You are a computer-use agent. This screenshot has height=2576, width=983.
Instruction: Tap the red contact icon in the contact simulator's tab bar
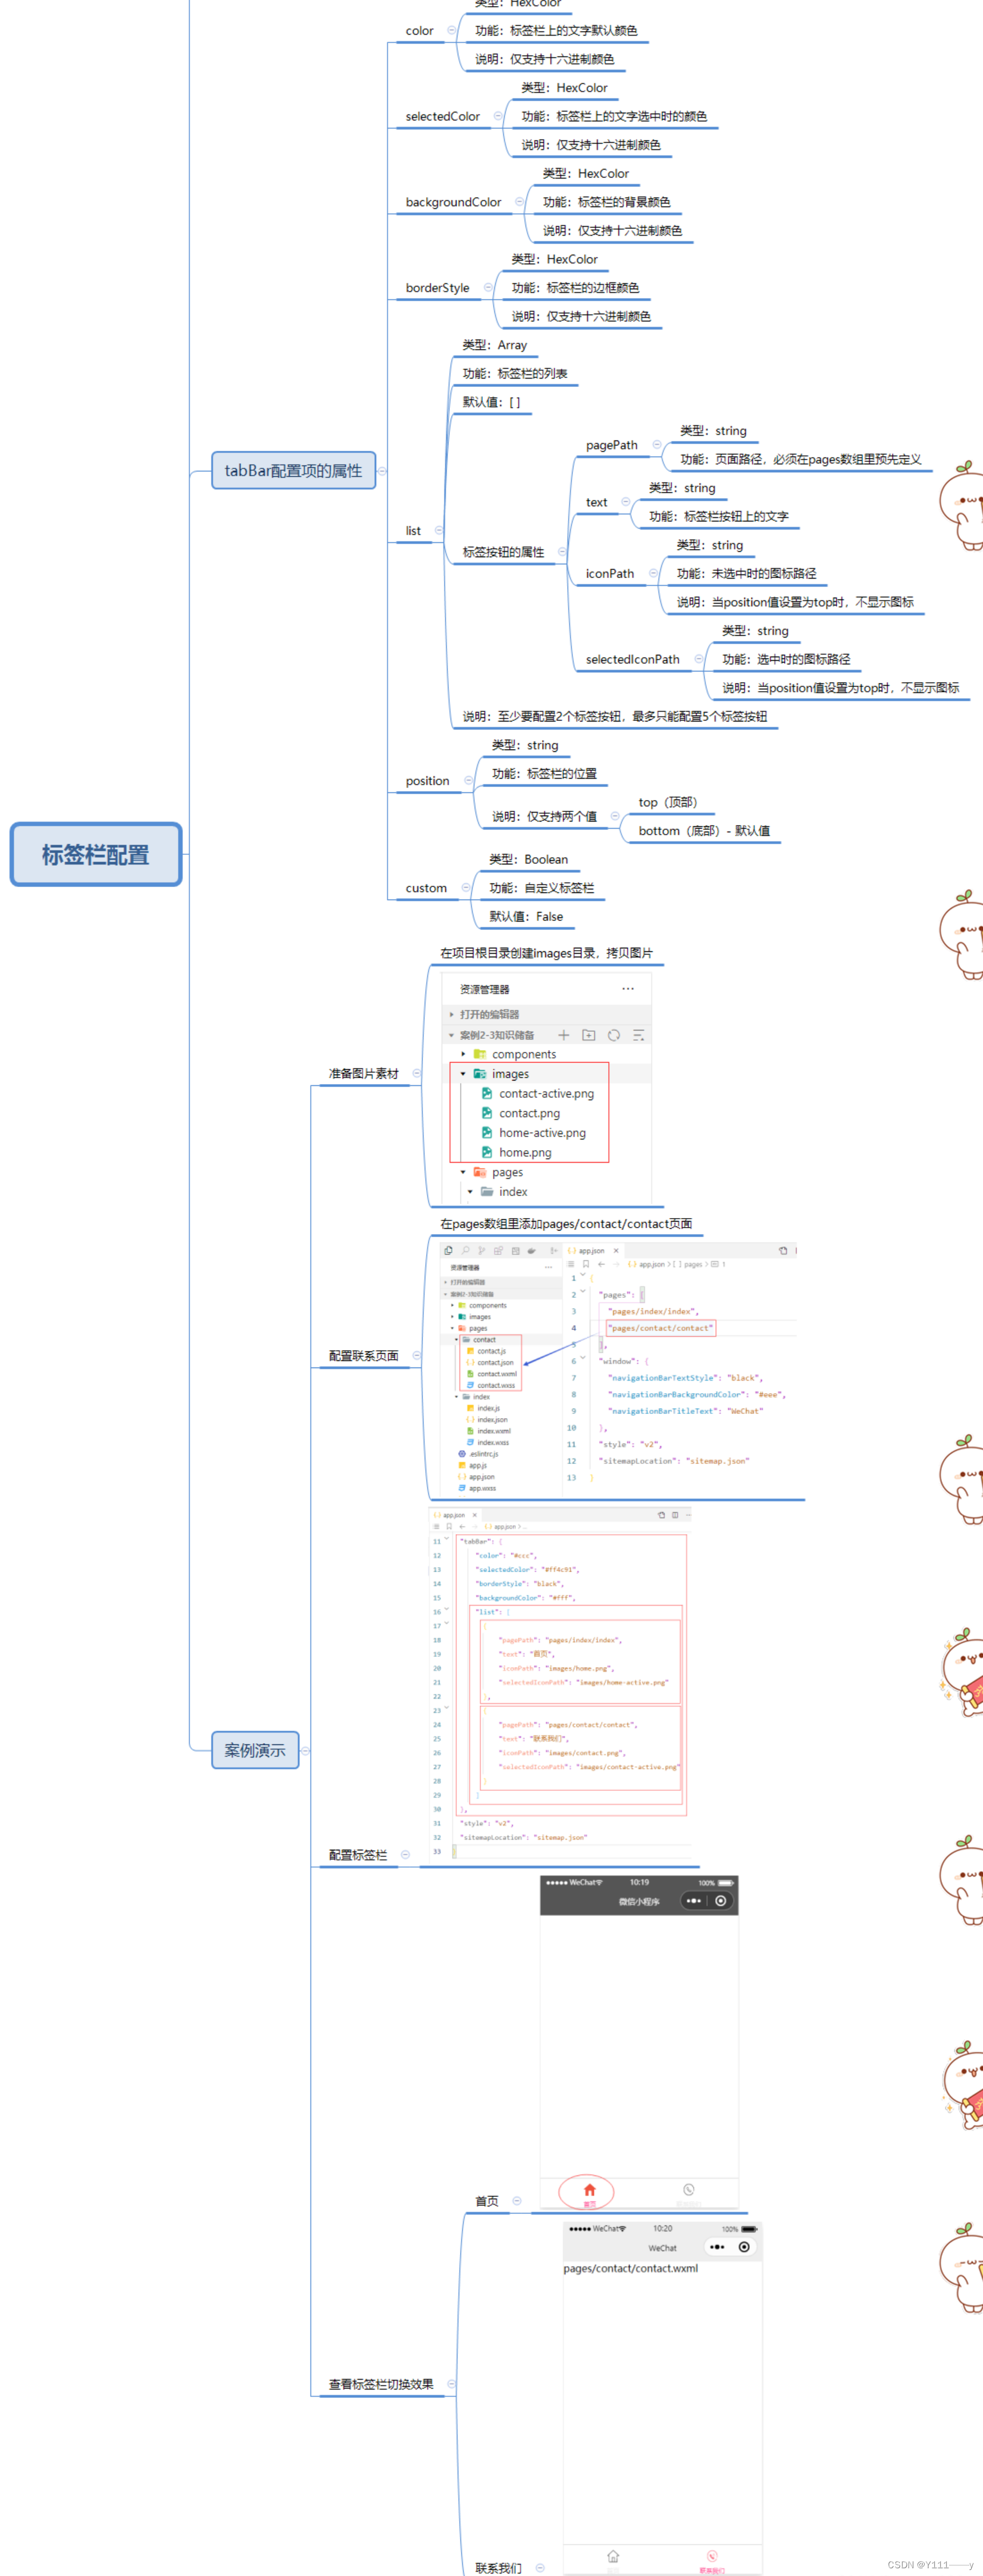tap(712, 2555)
